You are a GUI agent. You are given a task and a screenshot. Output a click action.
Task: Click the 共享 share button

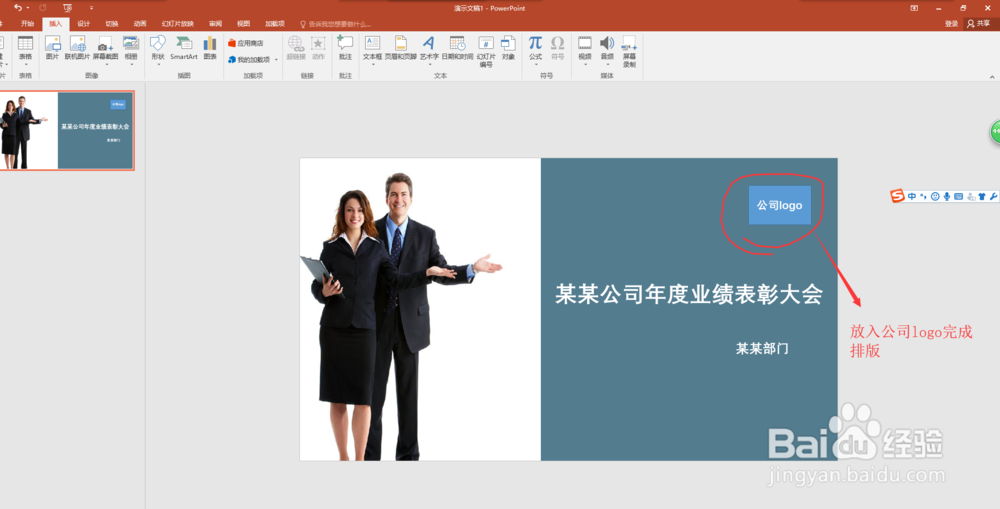click(x=978, y=24)
